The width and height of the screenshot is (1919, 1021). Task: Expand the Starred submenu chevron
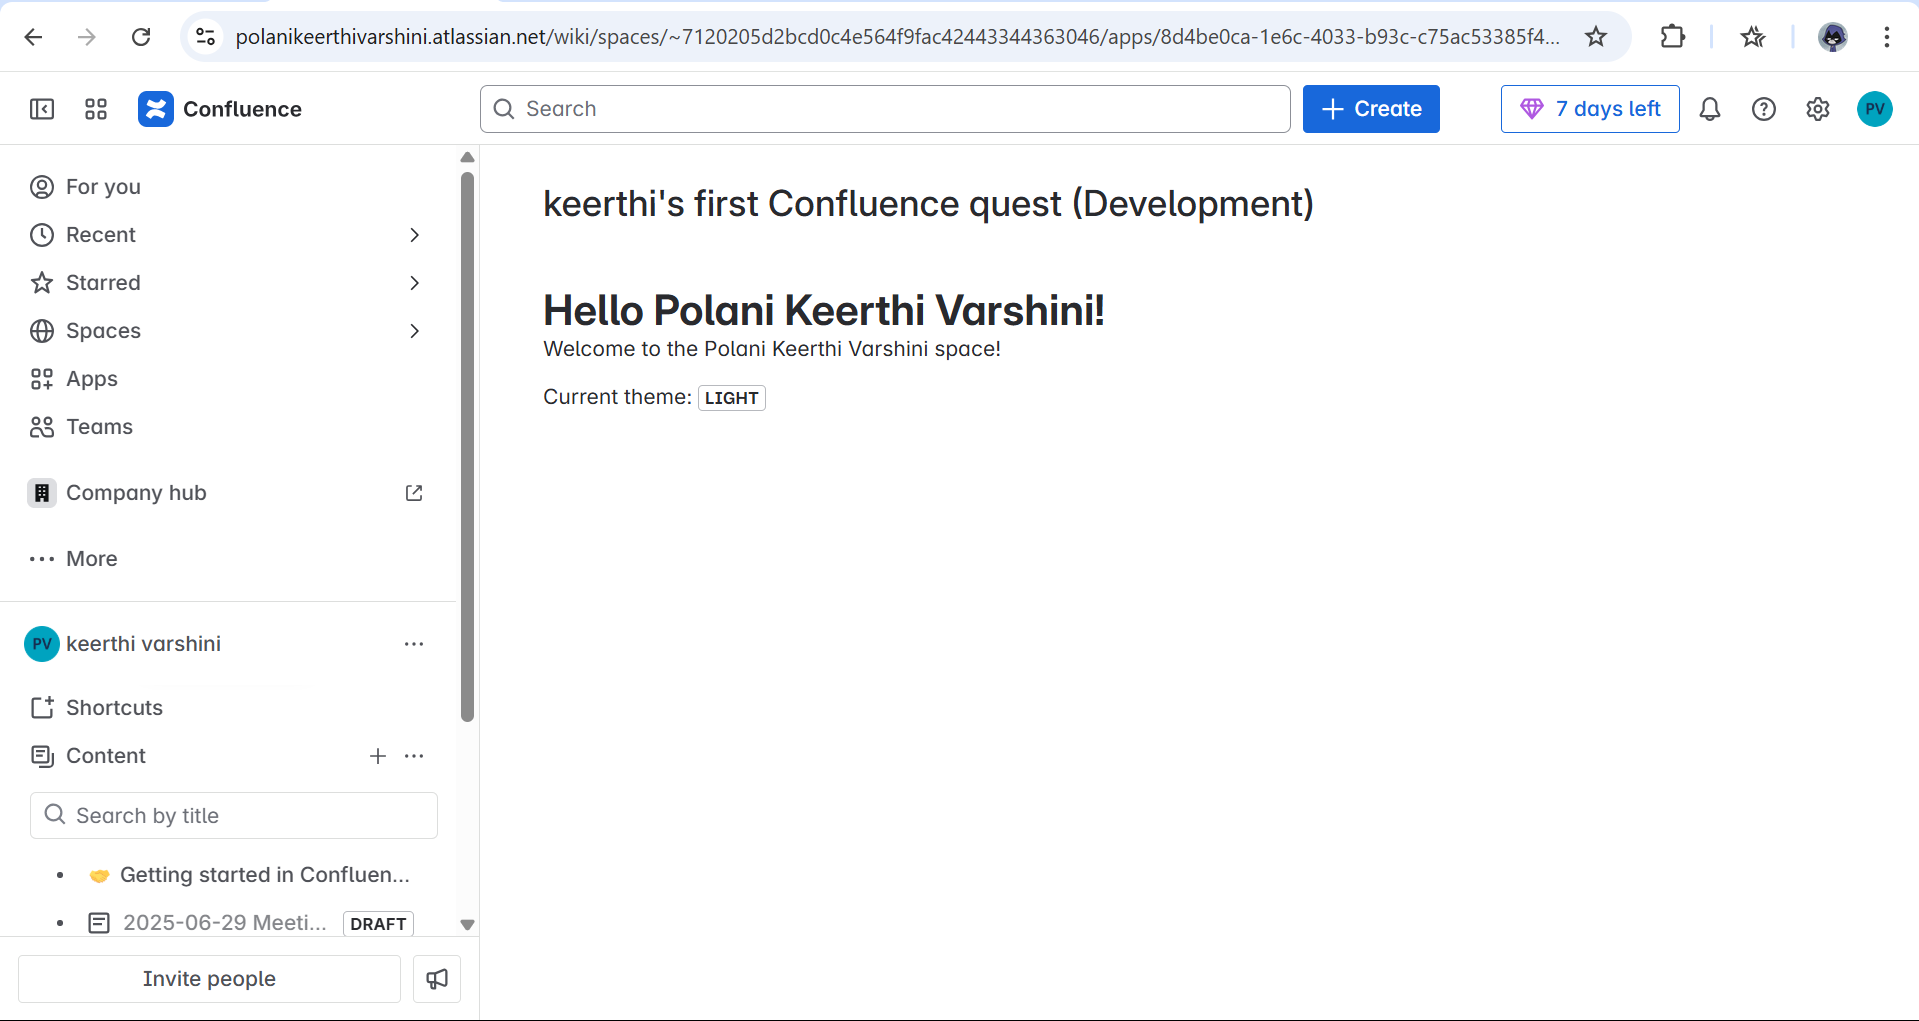(x=414, y=283)
